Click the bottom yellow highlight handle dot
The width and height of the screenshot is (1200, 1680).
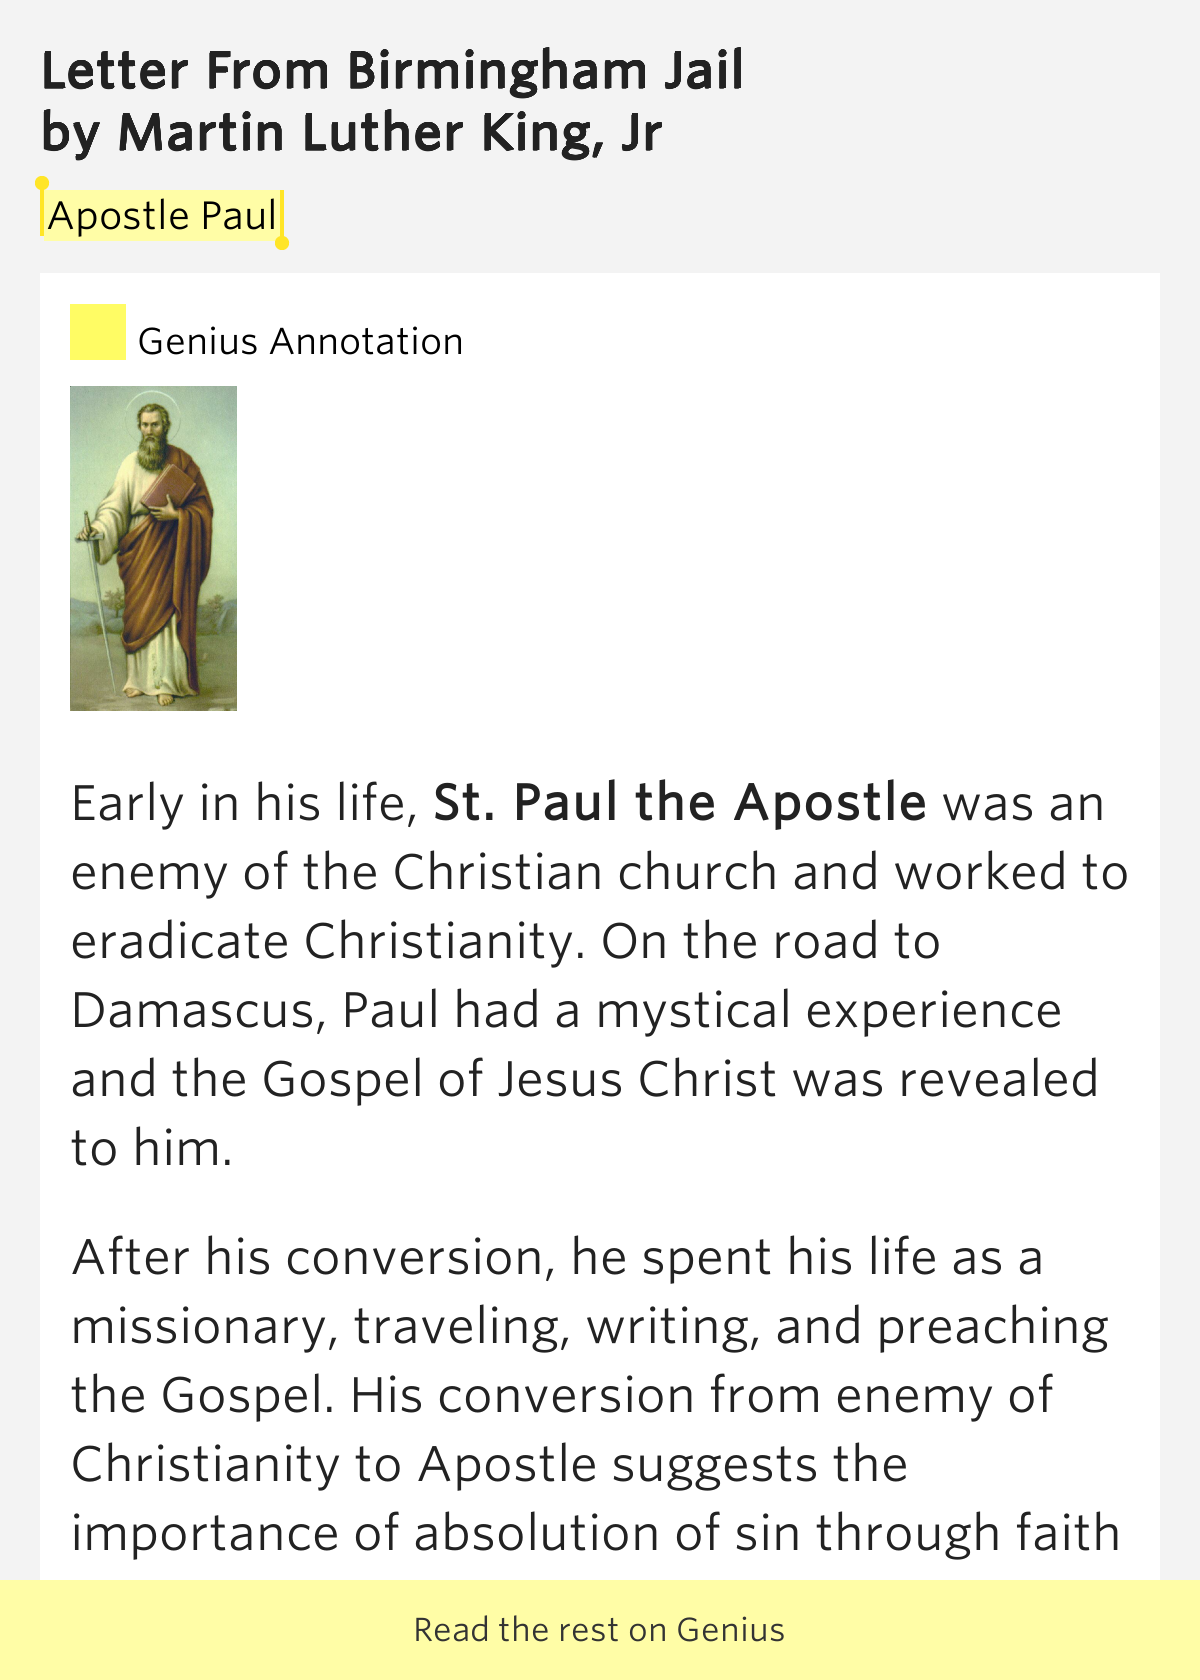pyautogui.click(x=282, y=243)
